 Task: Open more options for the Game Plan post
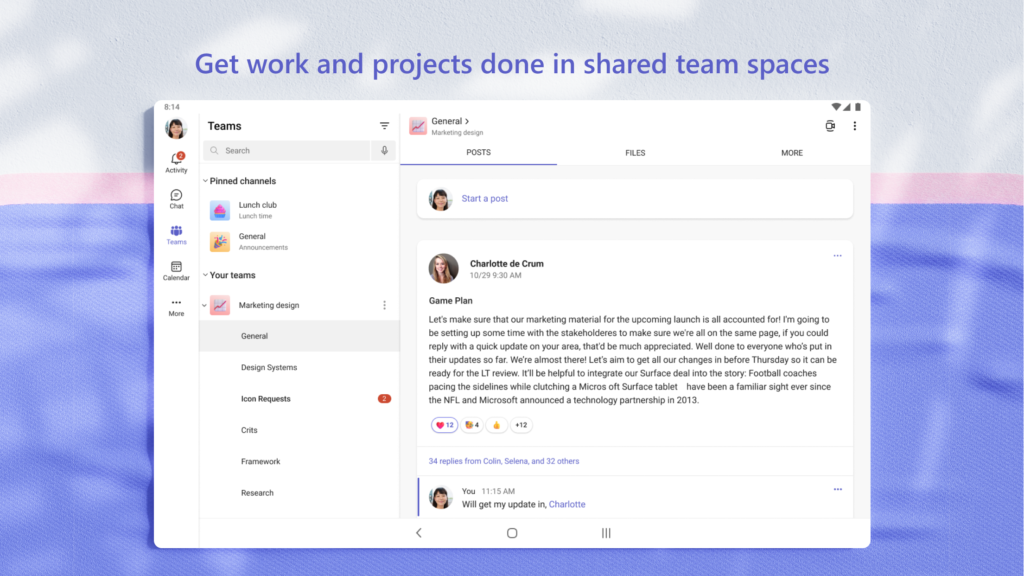tap(837, 256)
